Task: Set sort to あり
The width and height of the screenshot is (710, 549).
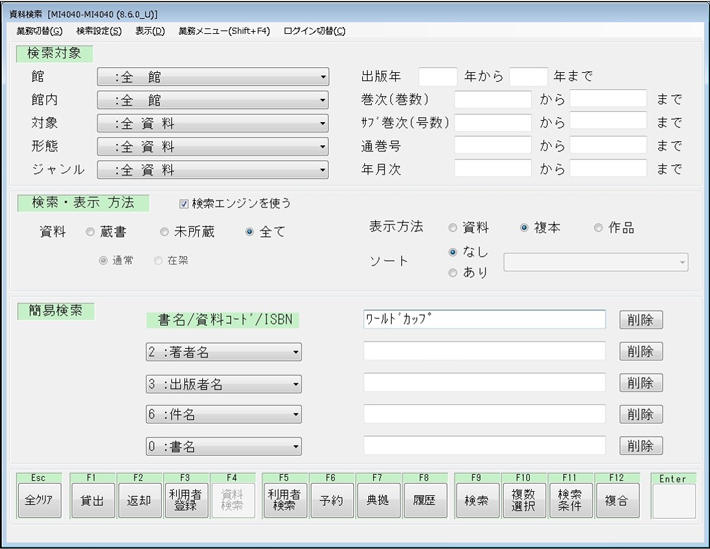Action: 452,273
